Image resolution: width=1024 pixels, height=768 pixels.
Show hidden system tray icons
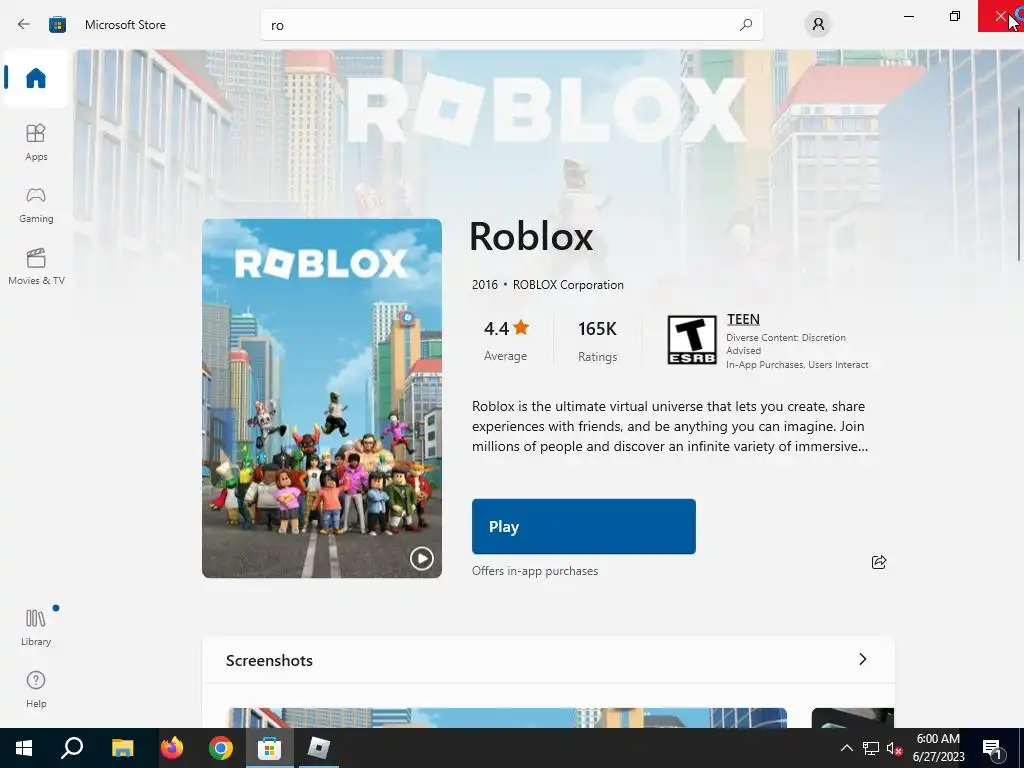point(846,748)
